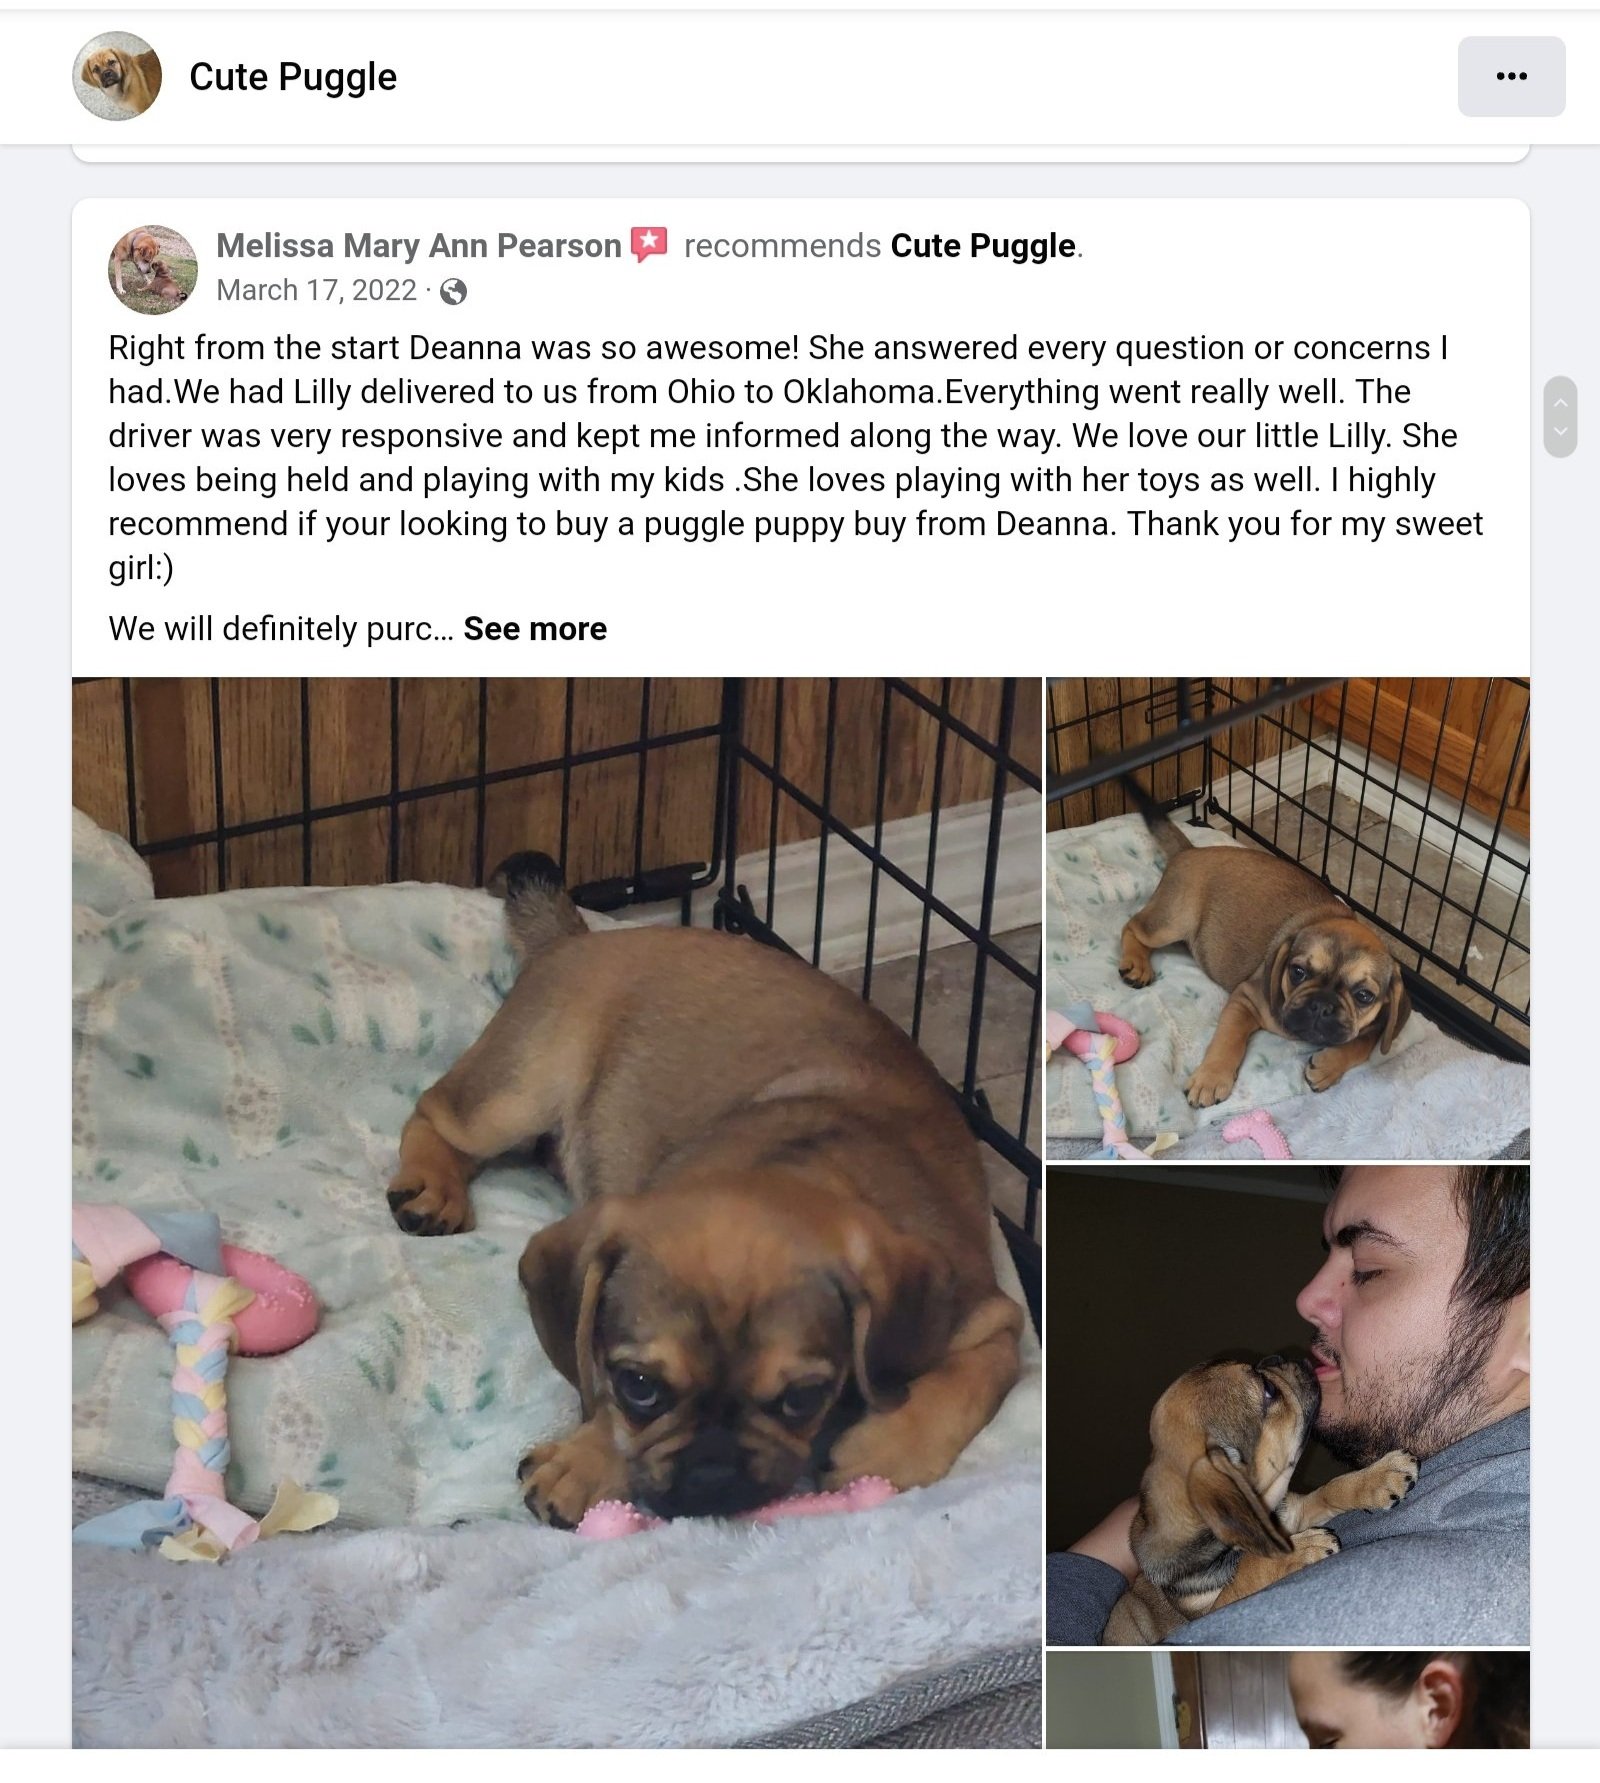Screen dimensions: 1600x1783
Task: Open the large puppy chewing toy photo
Action: point(556,1213)
